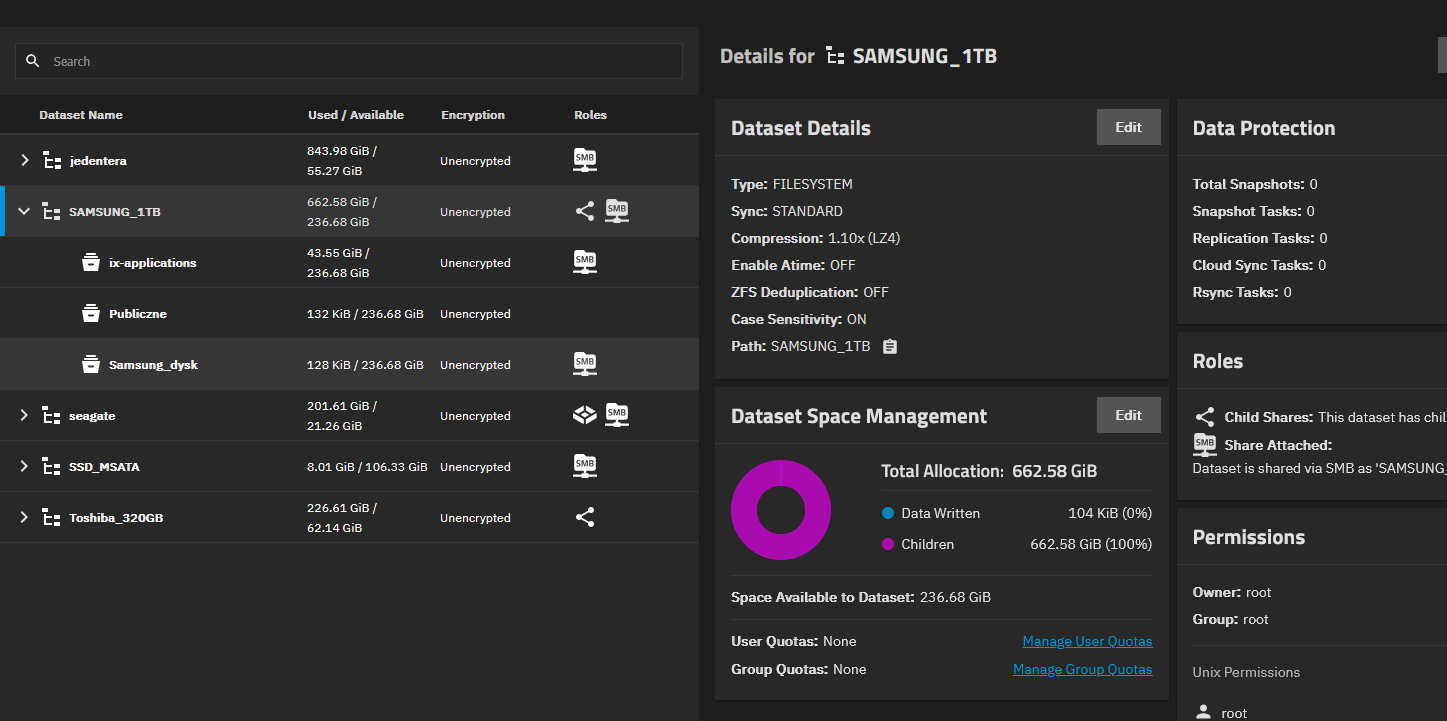Expand the Toshiba_320GB dataset
This screenshot has height=721, width=1447.
(x=24, y=517)
